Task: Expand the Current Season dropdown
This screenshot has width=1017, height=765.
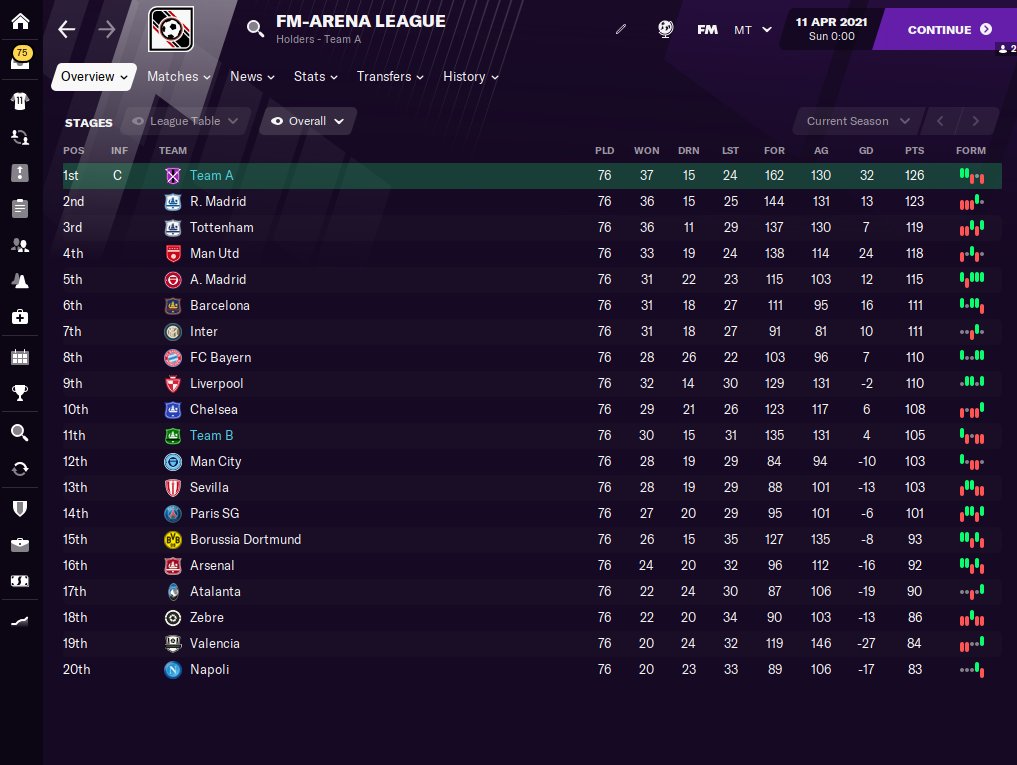Action: click(858, 121)
